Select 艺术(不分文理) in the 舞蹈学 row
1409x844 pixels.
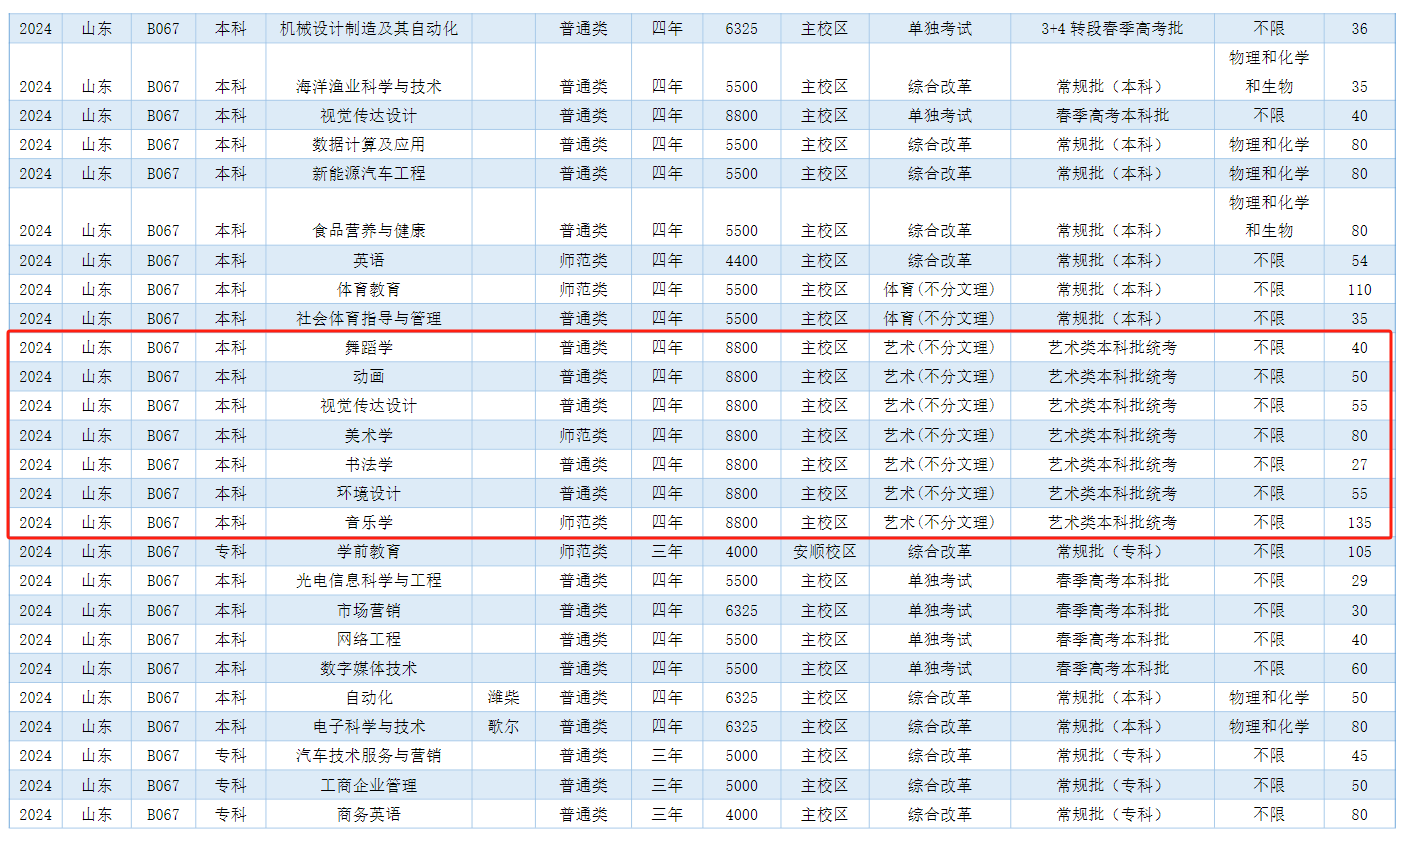pyautogui.click(x=939, y=347)
